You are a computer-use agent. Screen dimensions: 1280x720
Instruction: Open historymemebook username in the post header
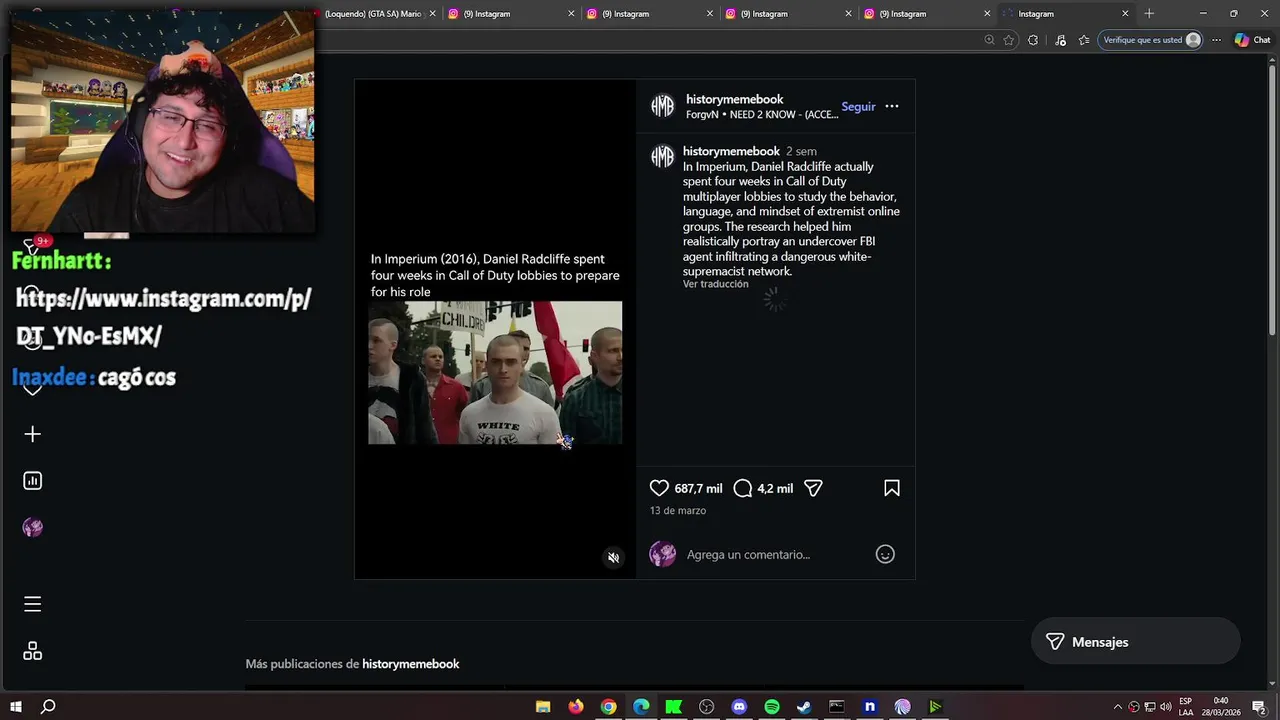[734, 99]
